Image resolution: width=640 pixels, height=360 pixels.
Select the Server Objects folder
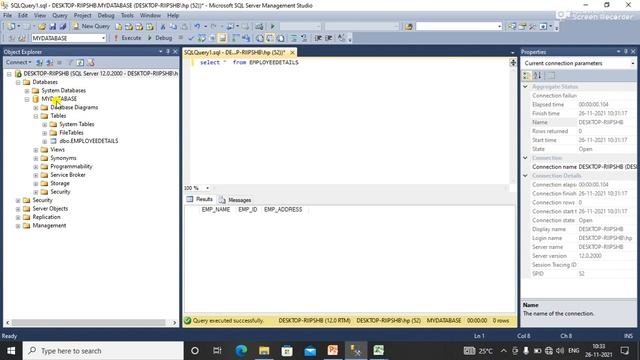[50, 209]
